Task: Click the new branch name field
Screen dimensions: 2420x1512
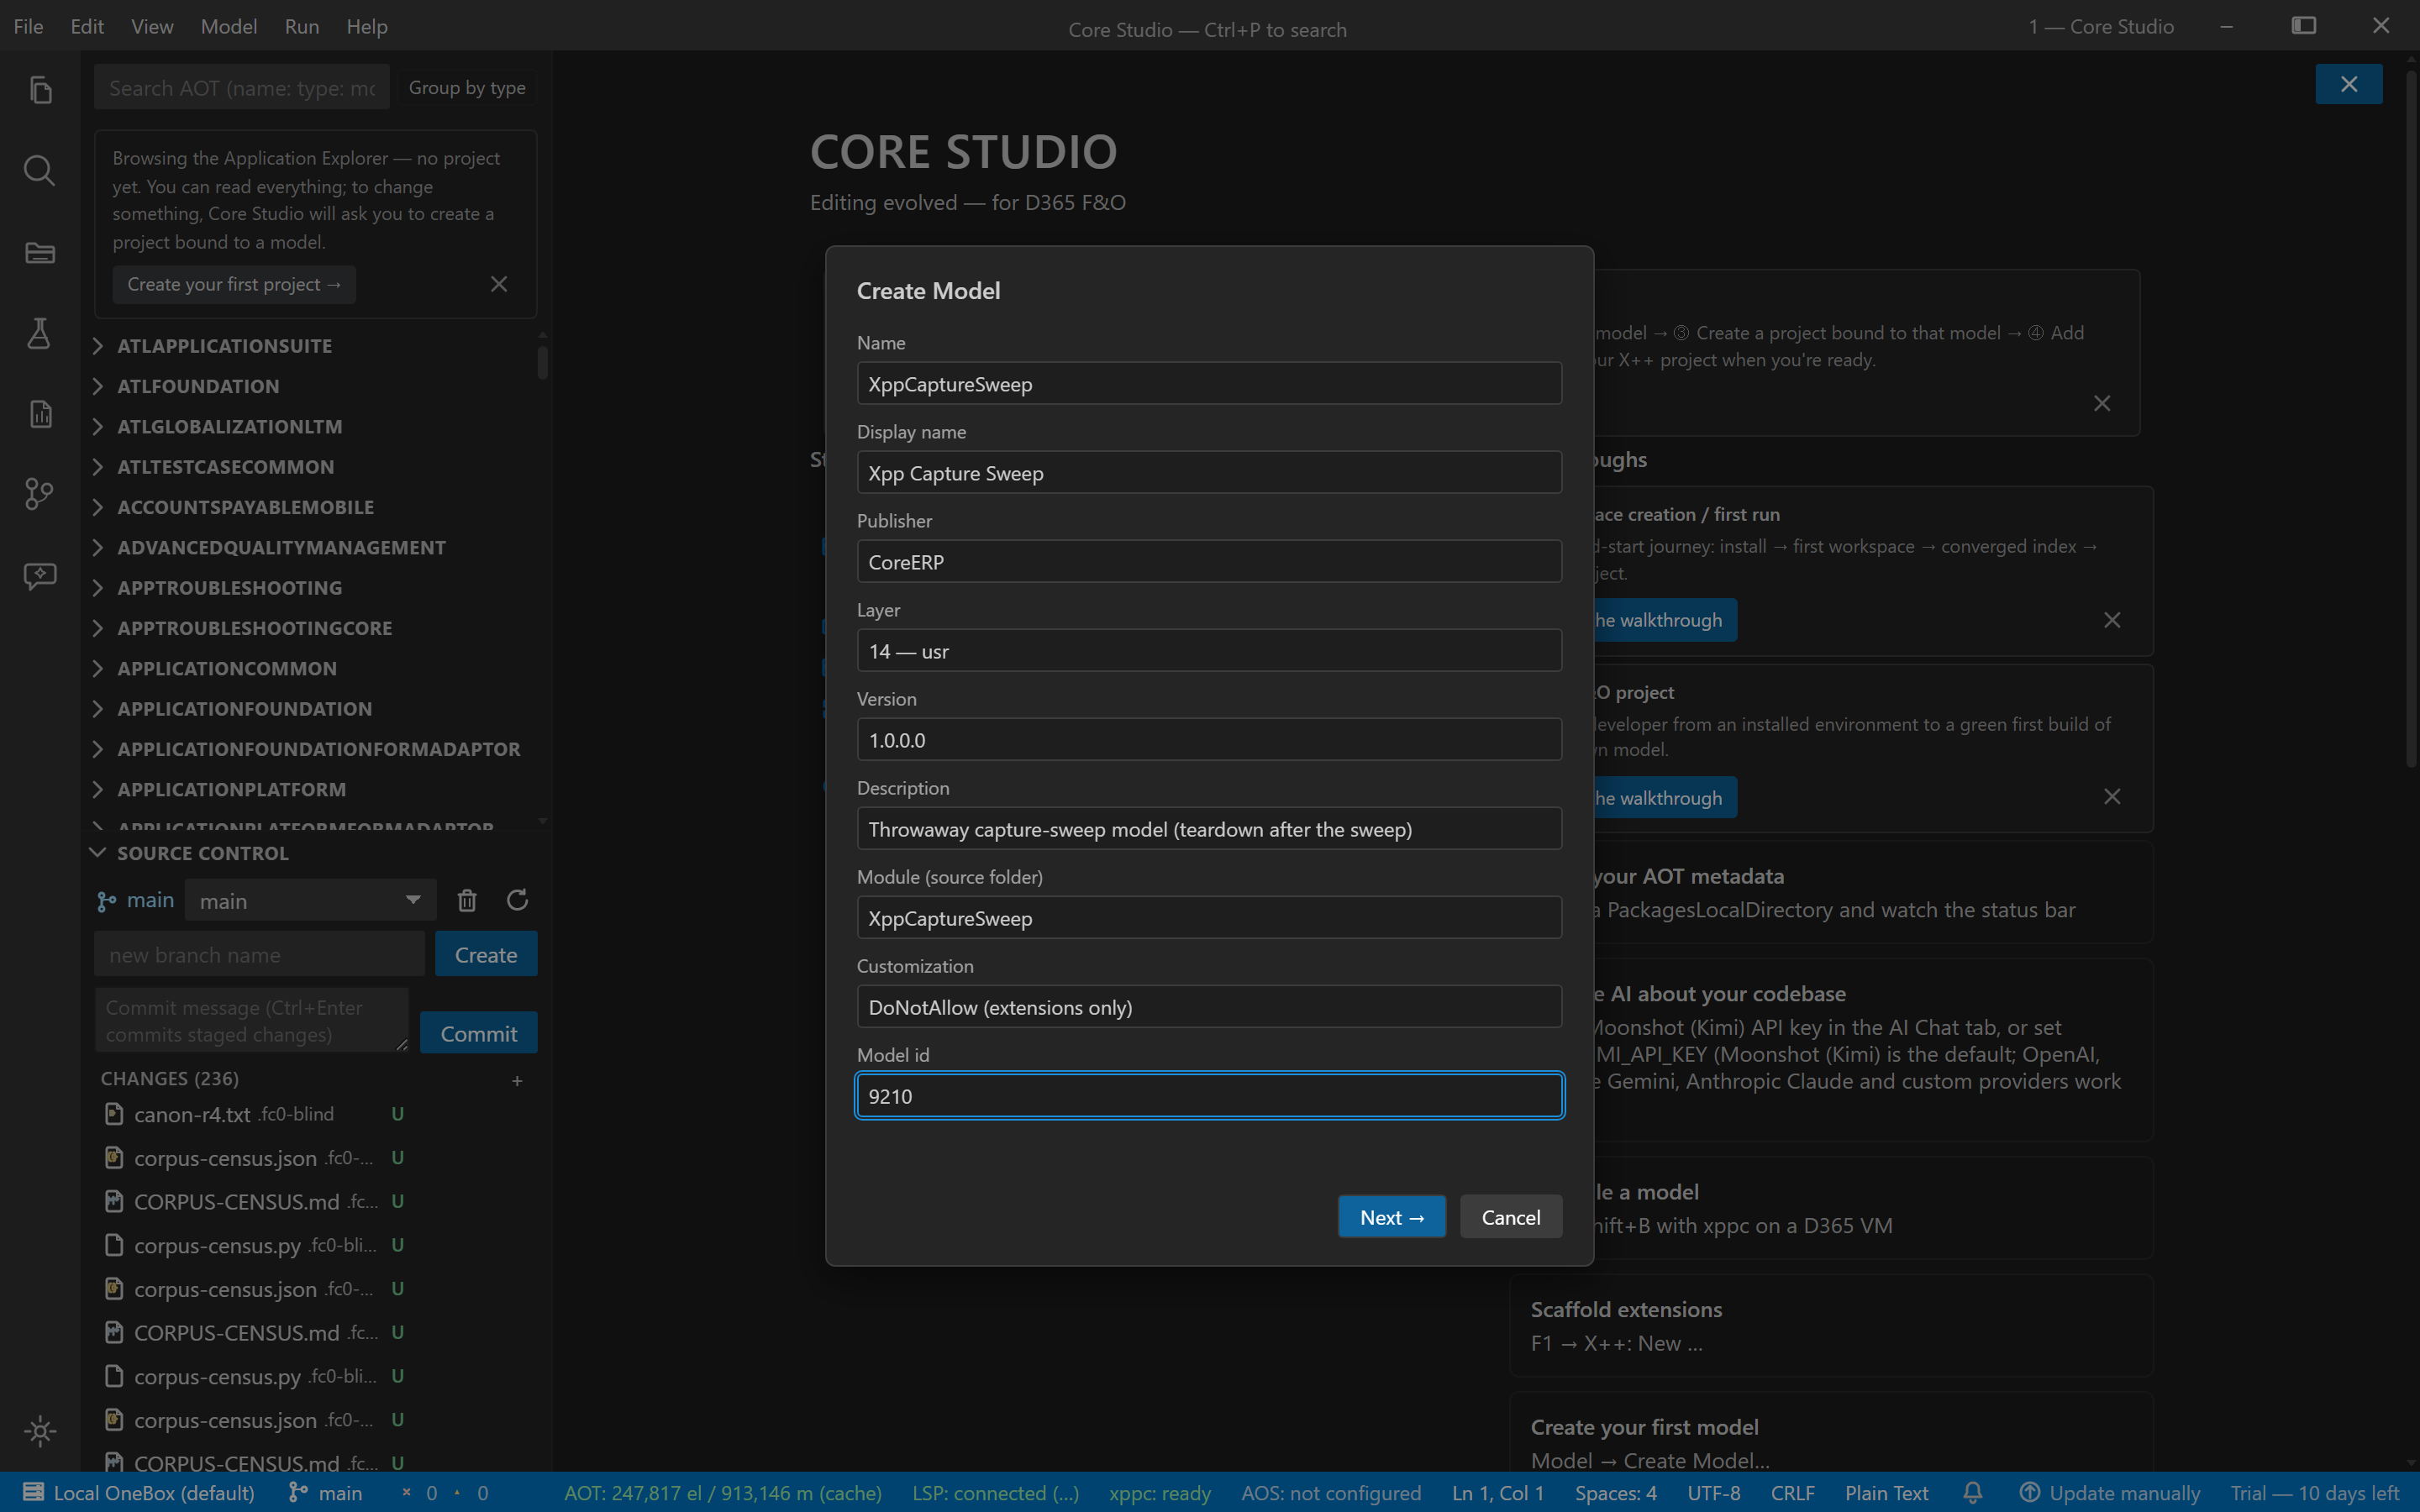Action: tap(260, 954)
